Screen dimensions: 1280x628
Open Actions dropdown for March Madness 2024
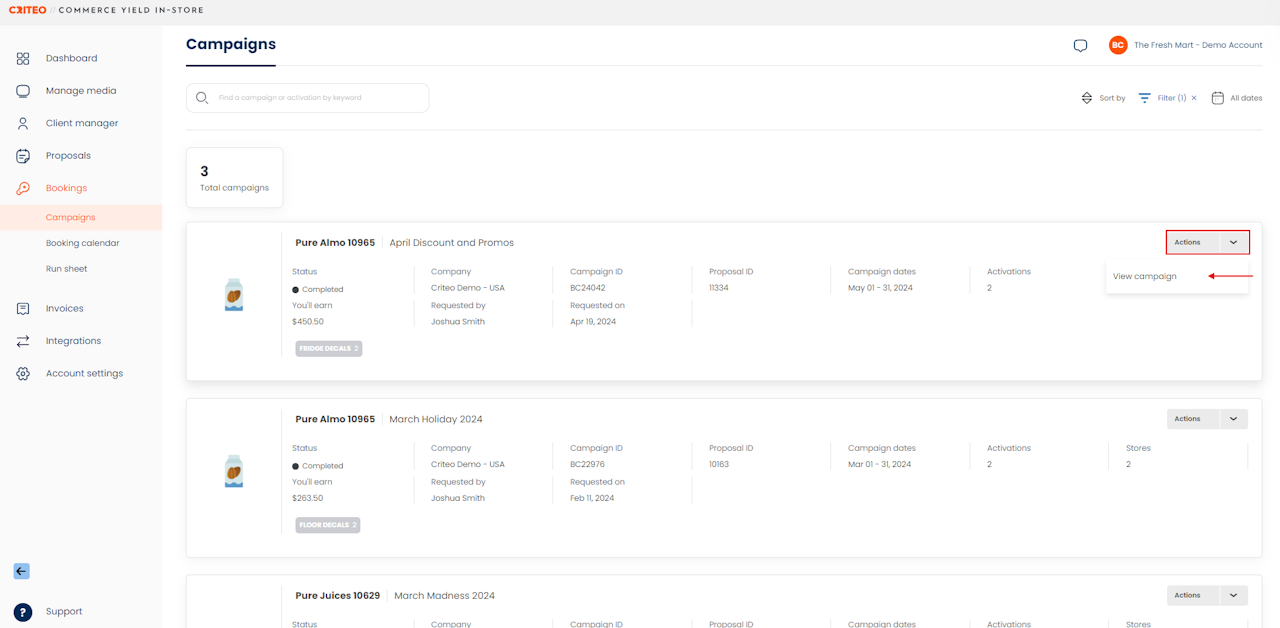(x=1233, y=595)
